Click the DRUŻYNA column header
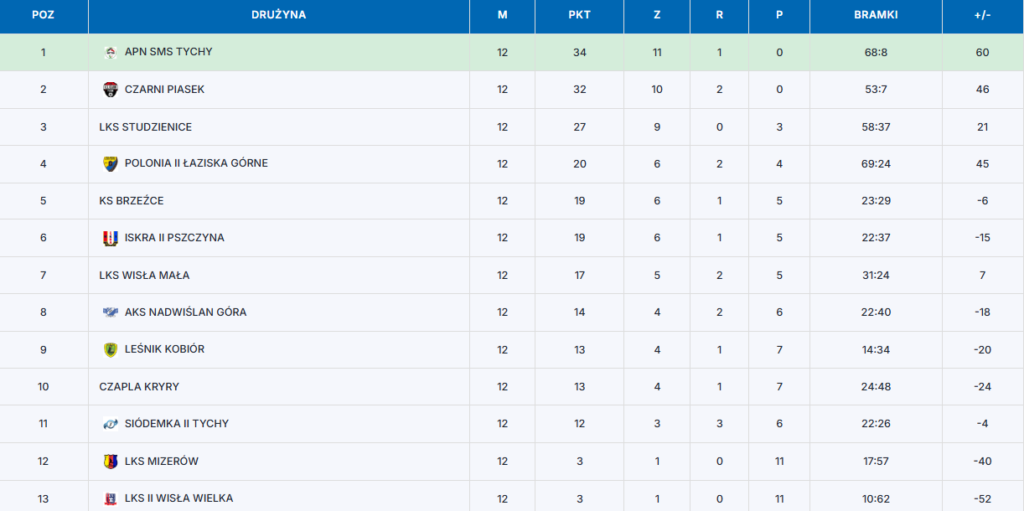This screenshot has width=1024, height=511. 278,15
